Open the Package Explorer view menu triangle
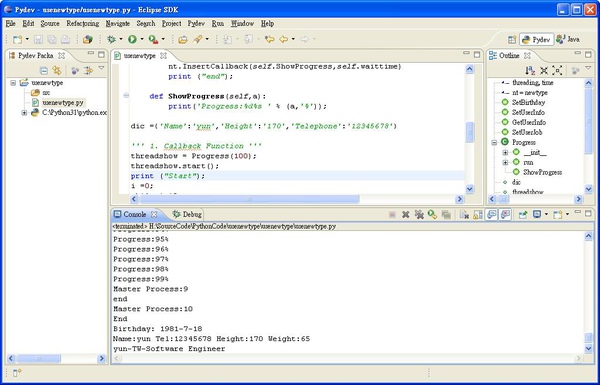 101,68
